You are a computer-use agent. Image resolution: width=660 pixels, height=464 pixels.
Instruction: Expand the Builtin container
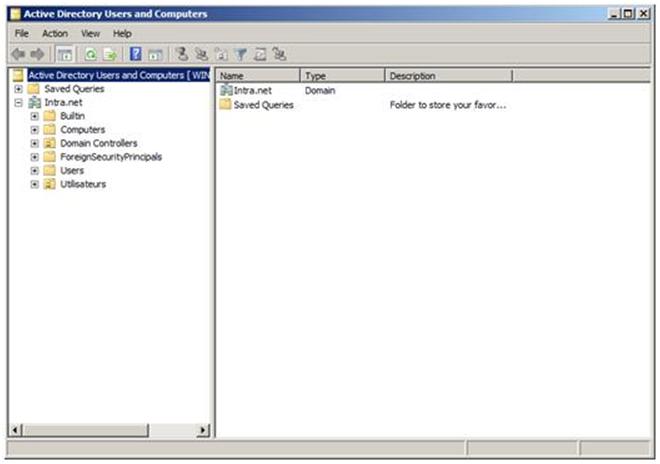tap(35, 116)
